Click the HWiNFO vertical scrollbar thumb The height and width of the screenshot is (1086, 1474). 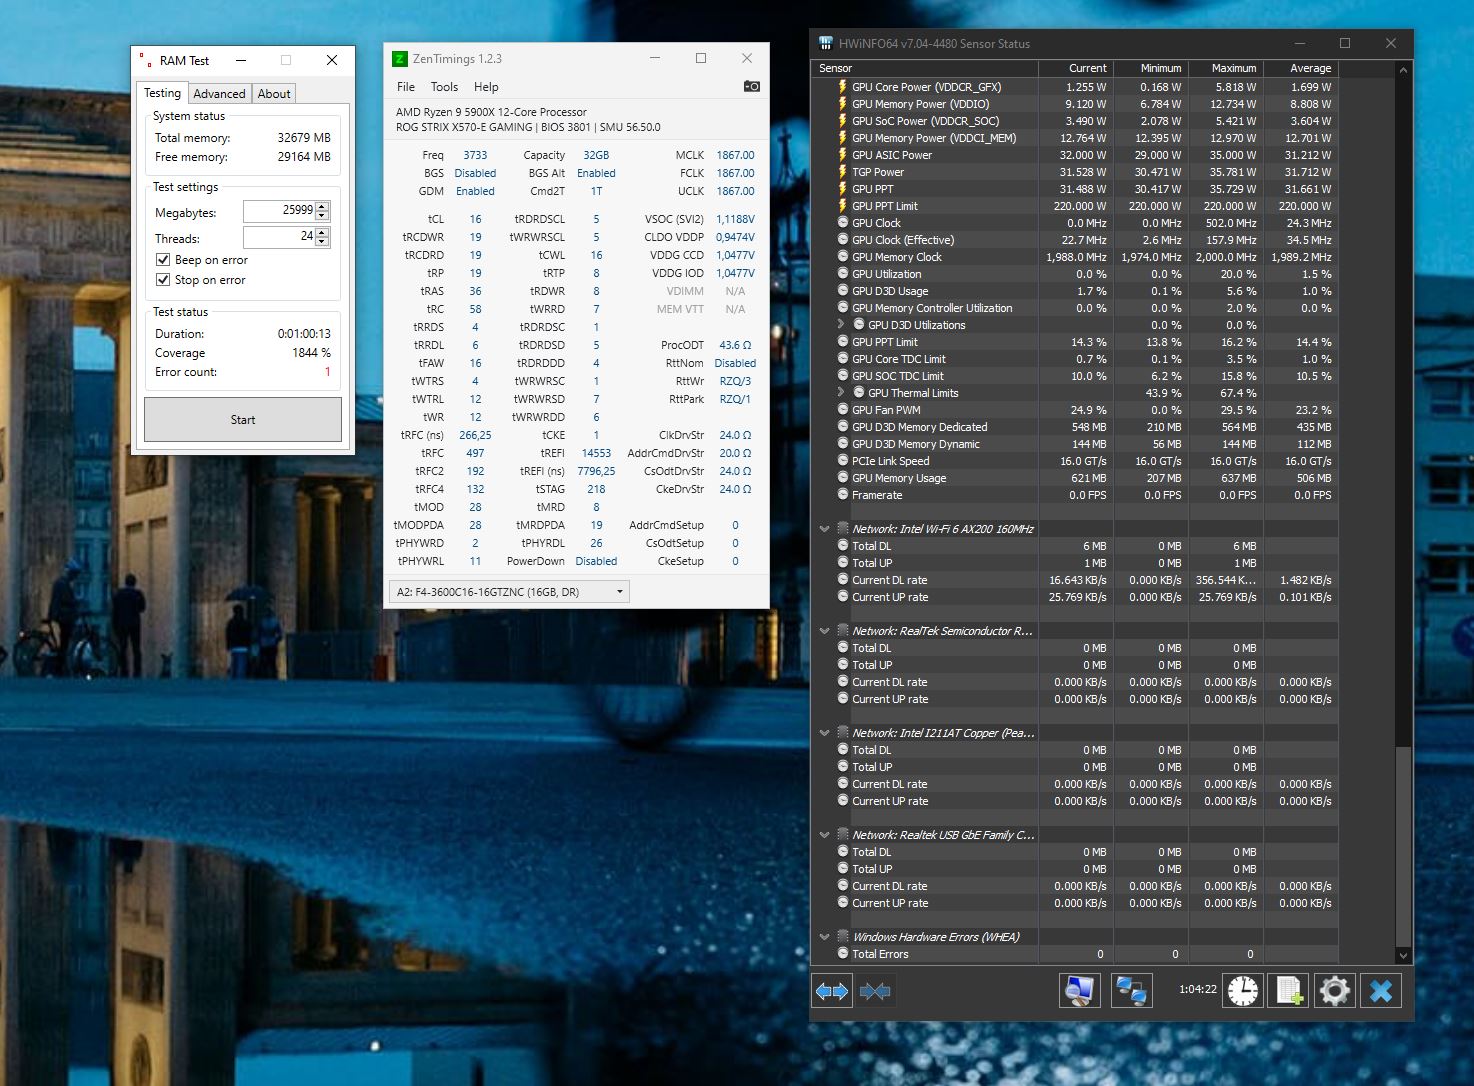click(x=1403, y=845)
